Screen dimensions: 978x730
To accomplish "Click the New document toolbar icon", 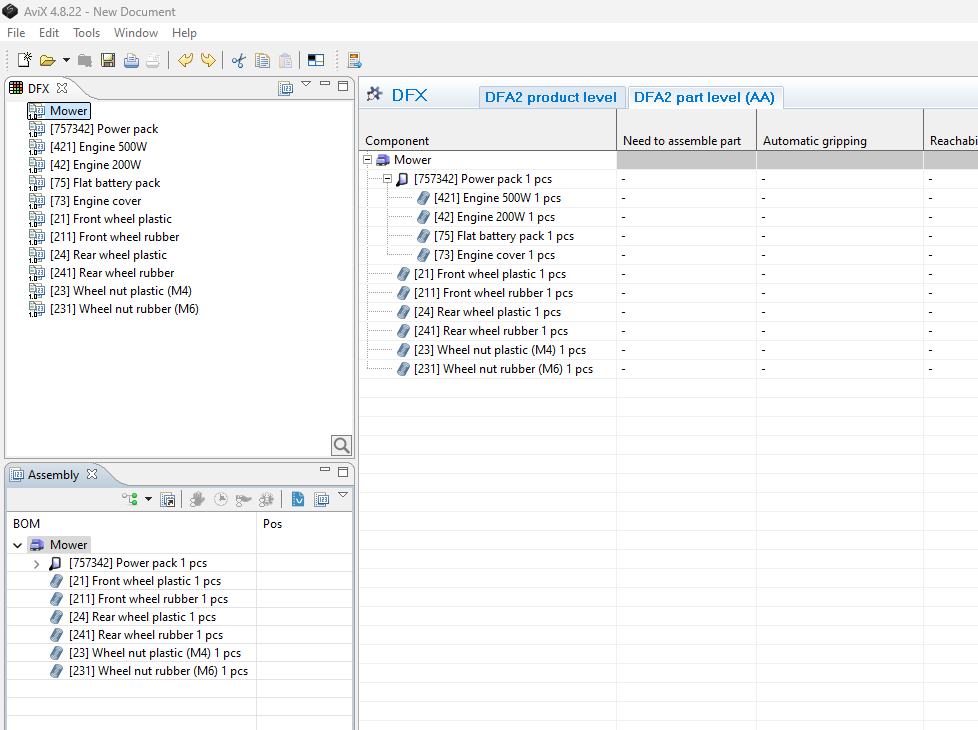I will click(24, 60).
